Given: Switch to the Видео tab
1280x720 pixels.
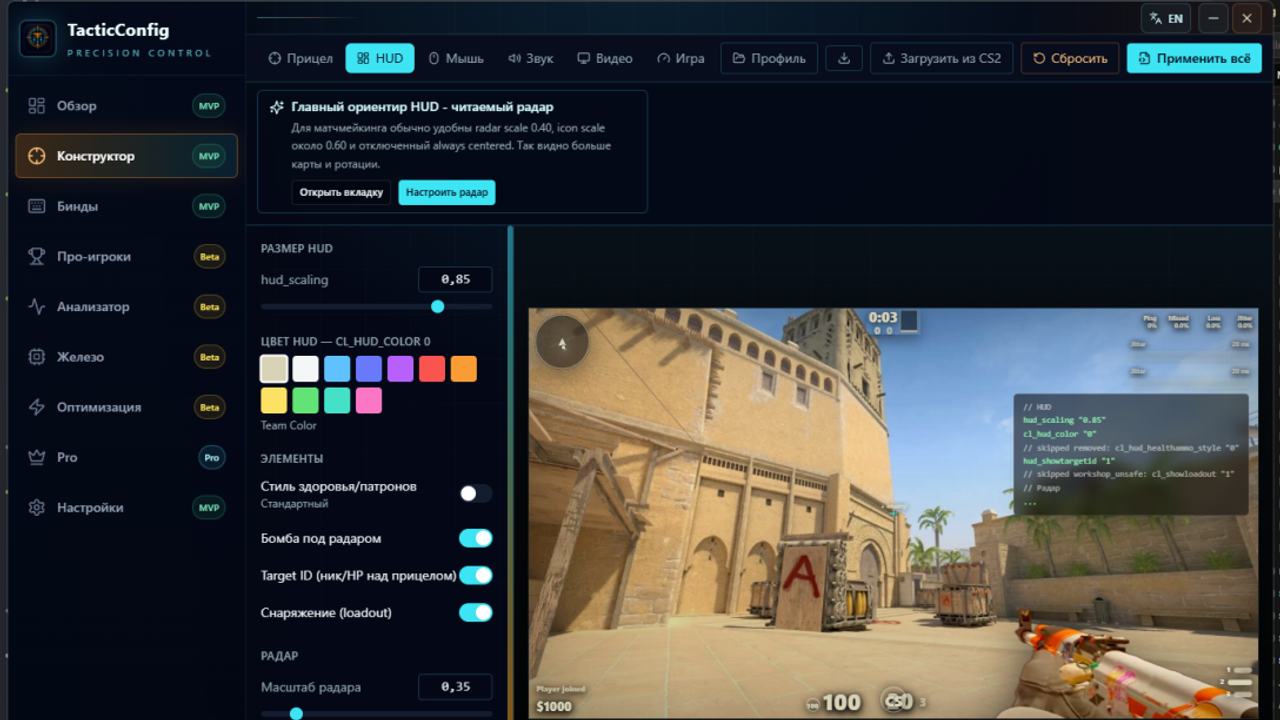Looking at the screenshot, I should tap(605, 58).
